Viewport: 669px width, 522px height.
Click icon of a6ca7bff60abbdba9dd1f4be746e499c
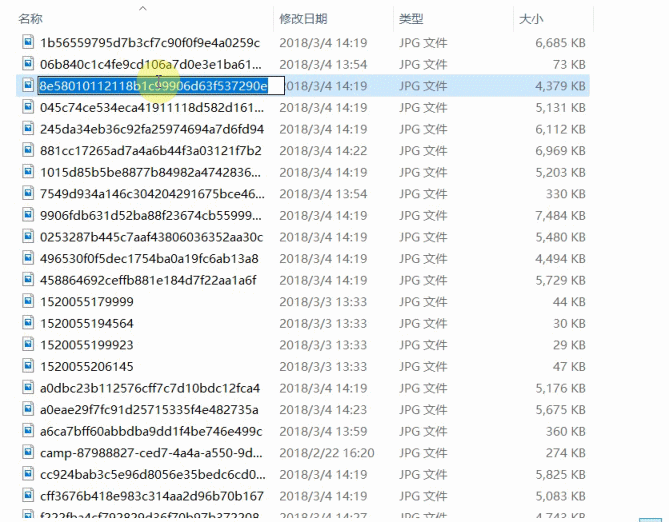[28, 431]
